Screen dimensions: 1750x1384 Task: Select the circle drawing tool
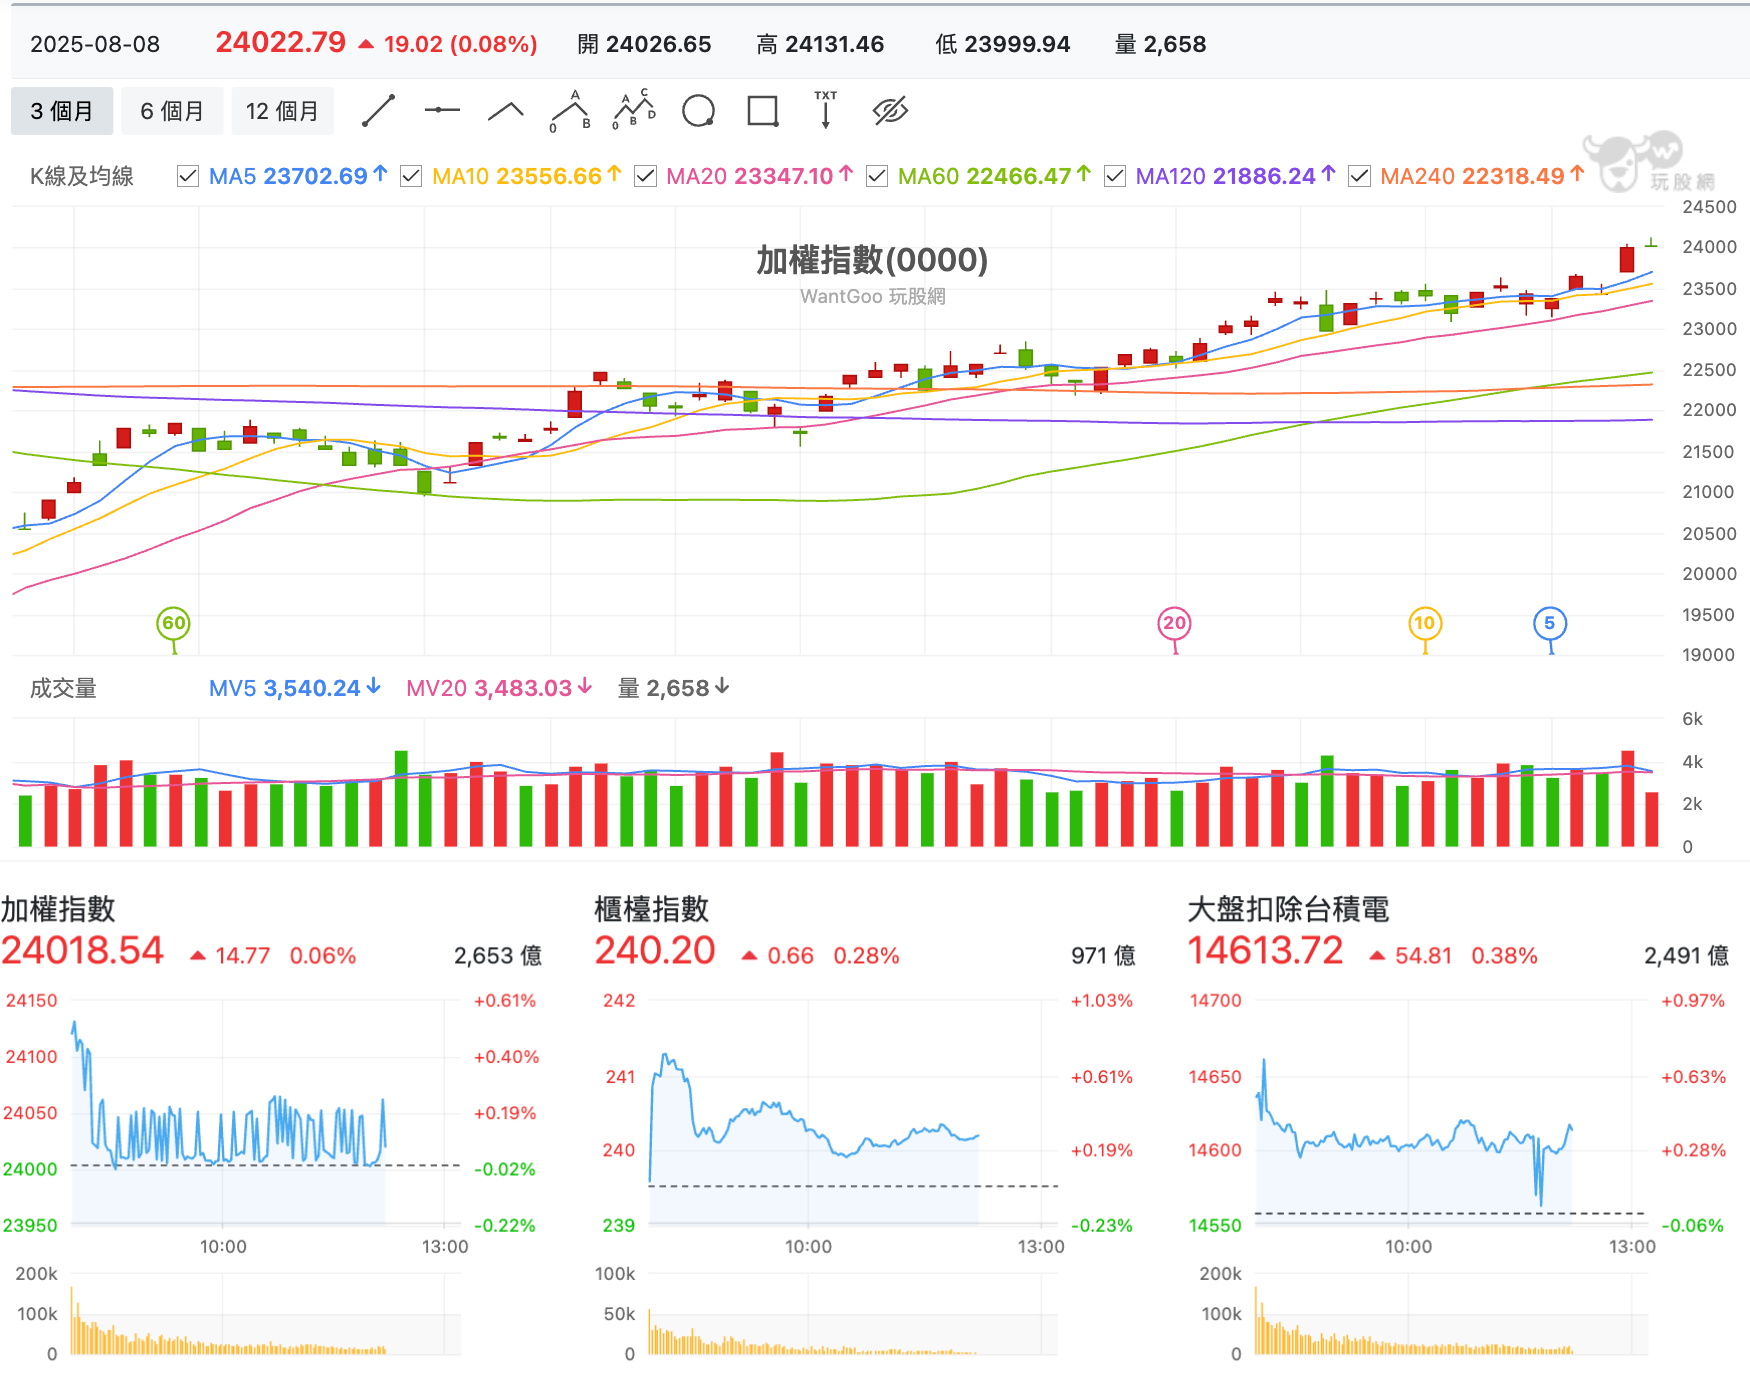(698, 111)
